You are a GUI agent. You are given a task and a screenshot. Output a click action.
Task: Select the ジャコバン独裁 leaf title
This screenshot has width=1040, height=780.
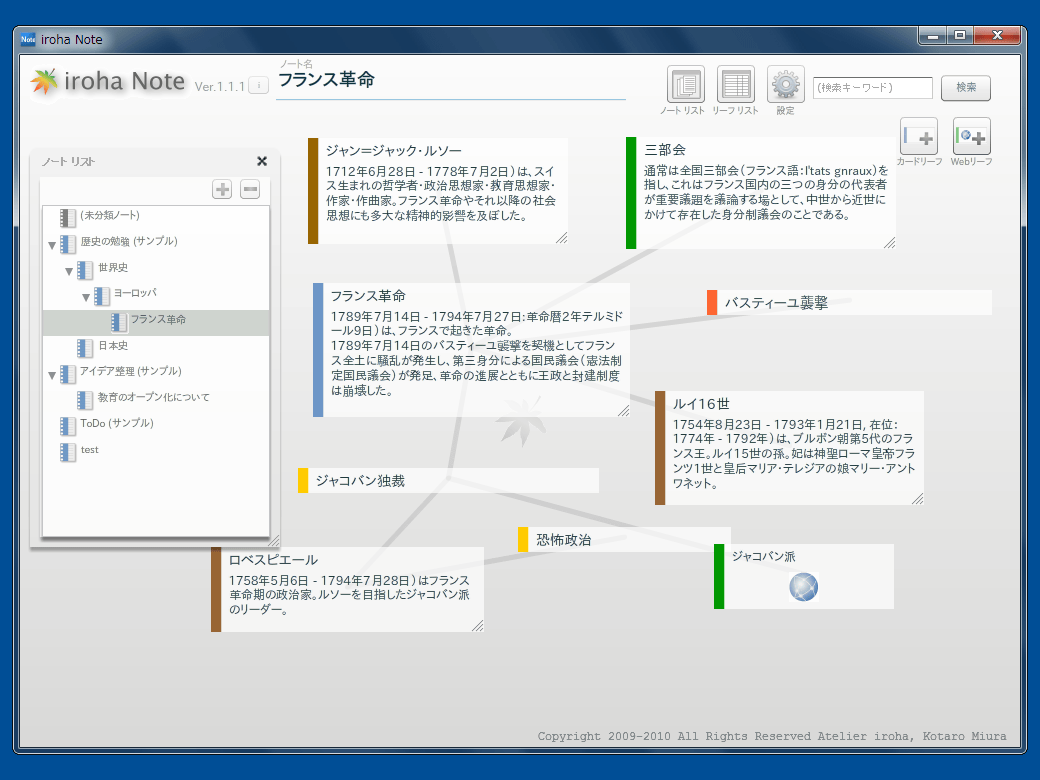pos(360,481)
